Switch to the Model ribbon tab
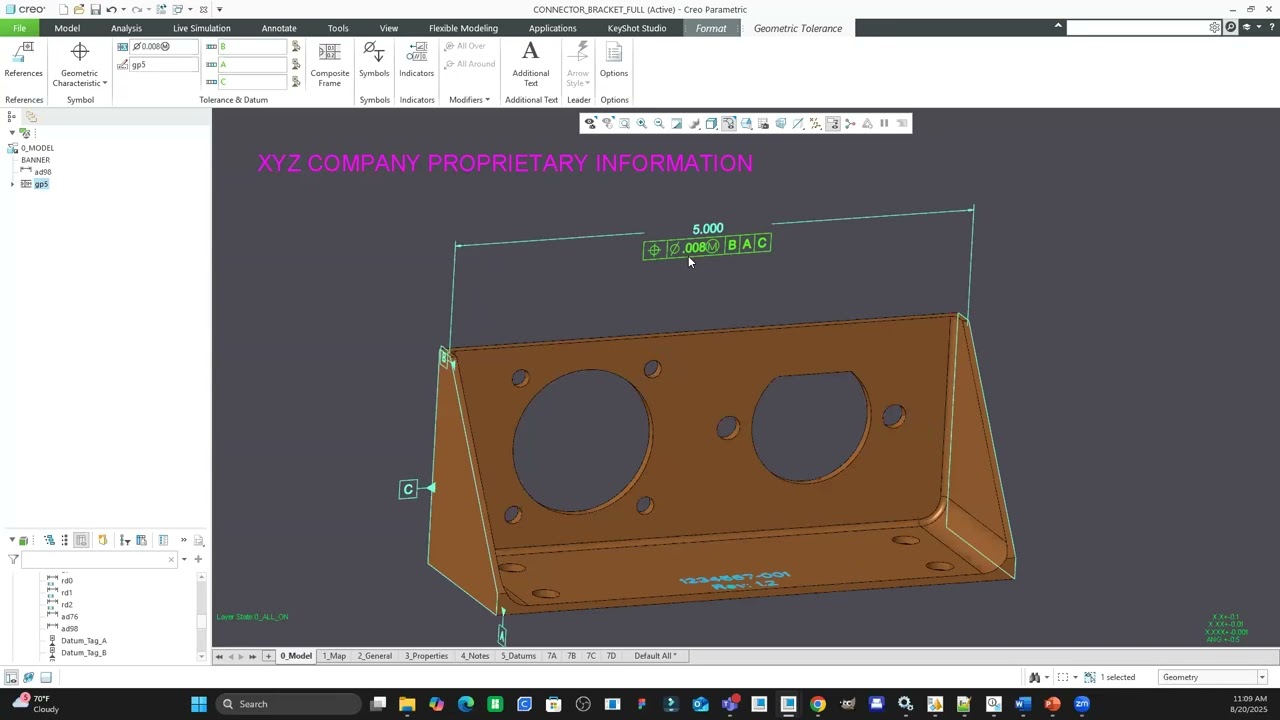 67,28
